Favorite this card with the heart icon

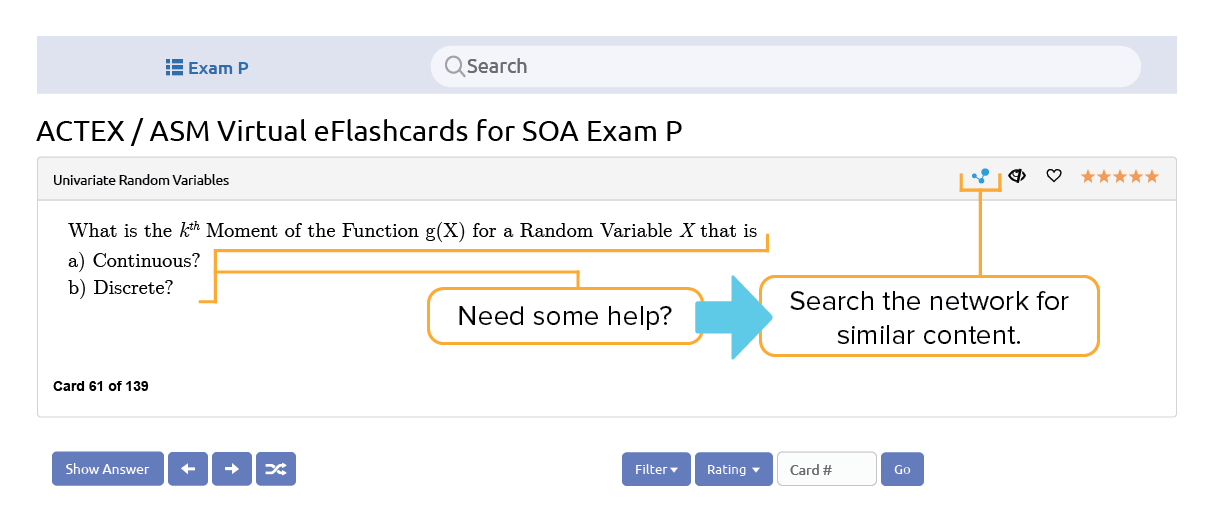click(x=1053, y=176)
